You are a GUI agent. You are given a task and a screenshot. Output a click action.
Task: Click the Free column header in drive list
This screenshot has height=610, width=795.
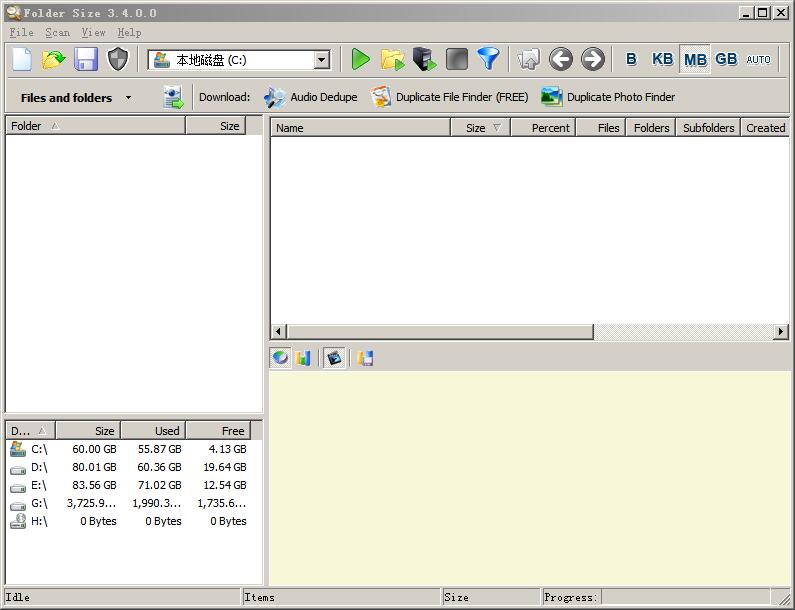218,430
